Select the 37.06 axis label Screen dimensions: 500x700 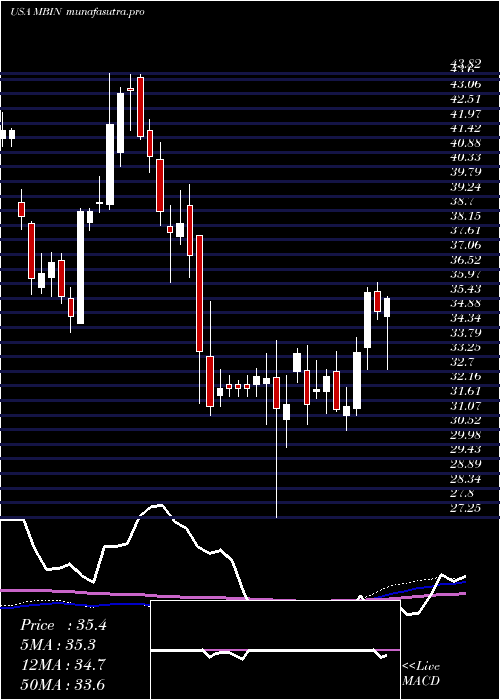tap(465, 245)
